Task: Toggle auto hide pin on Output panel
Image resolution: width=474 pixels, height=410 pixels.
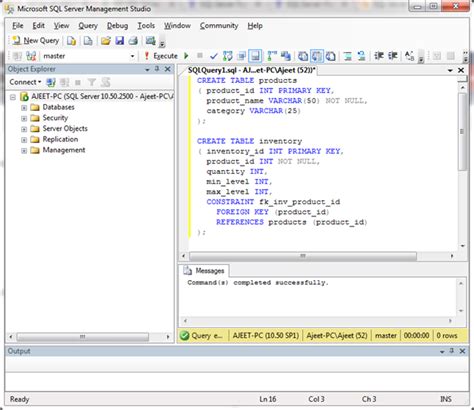Action: 452,351
